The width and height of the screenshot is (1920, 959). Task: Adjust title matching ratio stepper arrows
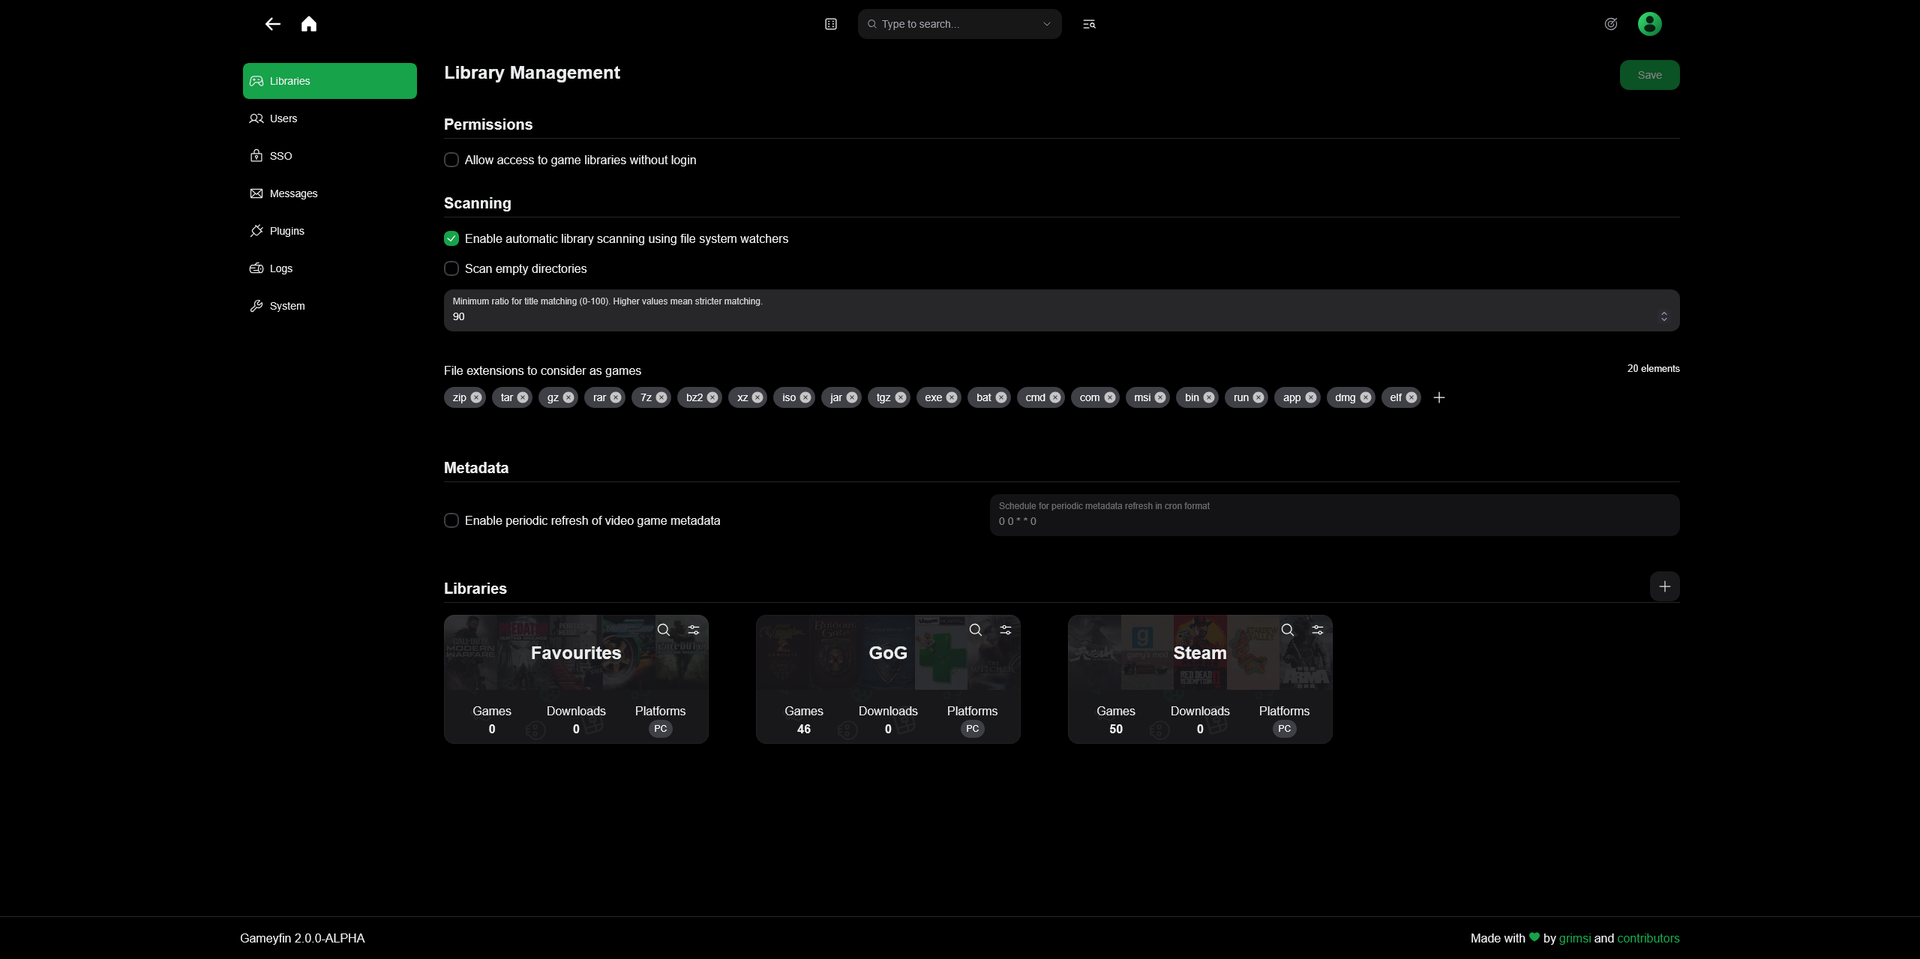[1664, 317]
